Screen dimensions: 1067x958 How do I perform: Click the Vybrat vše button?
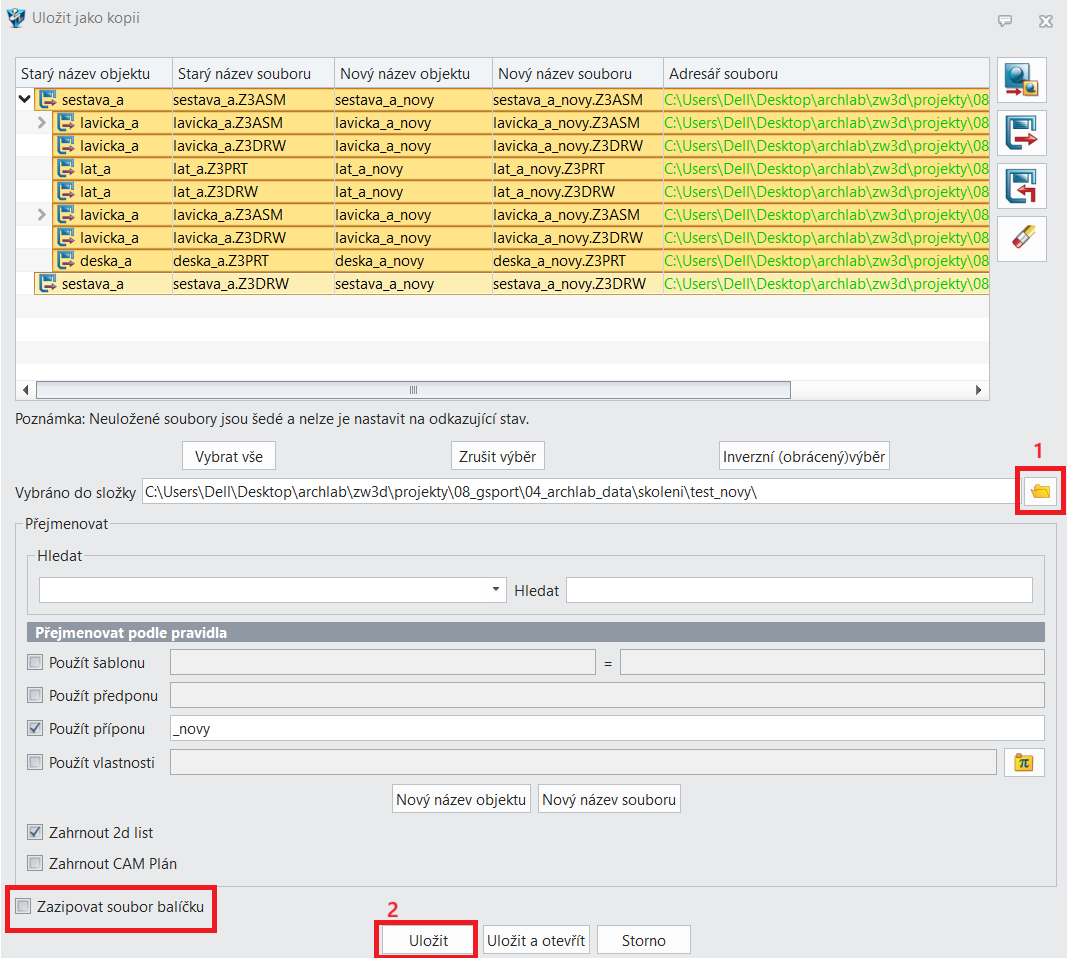[x=229, y=457]
